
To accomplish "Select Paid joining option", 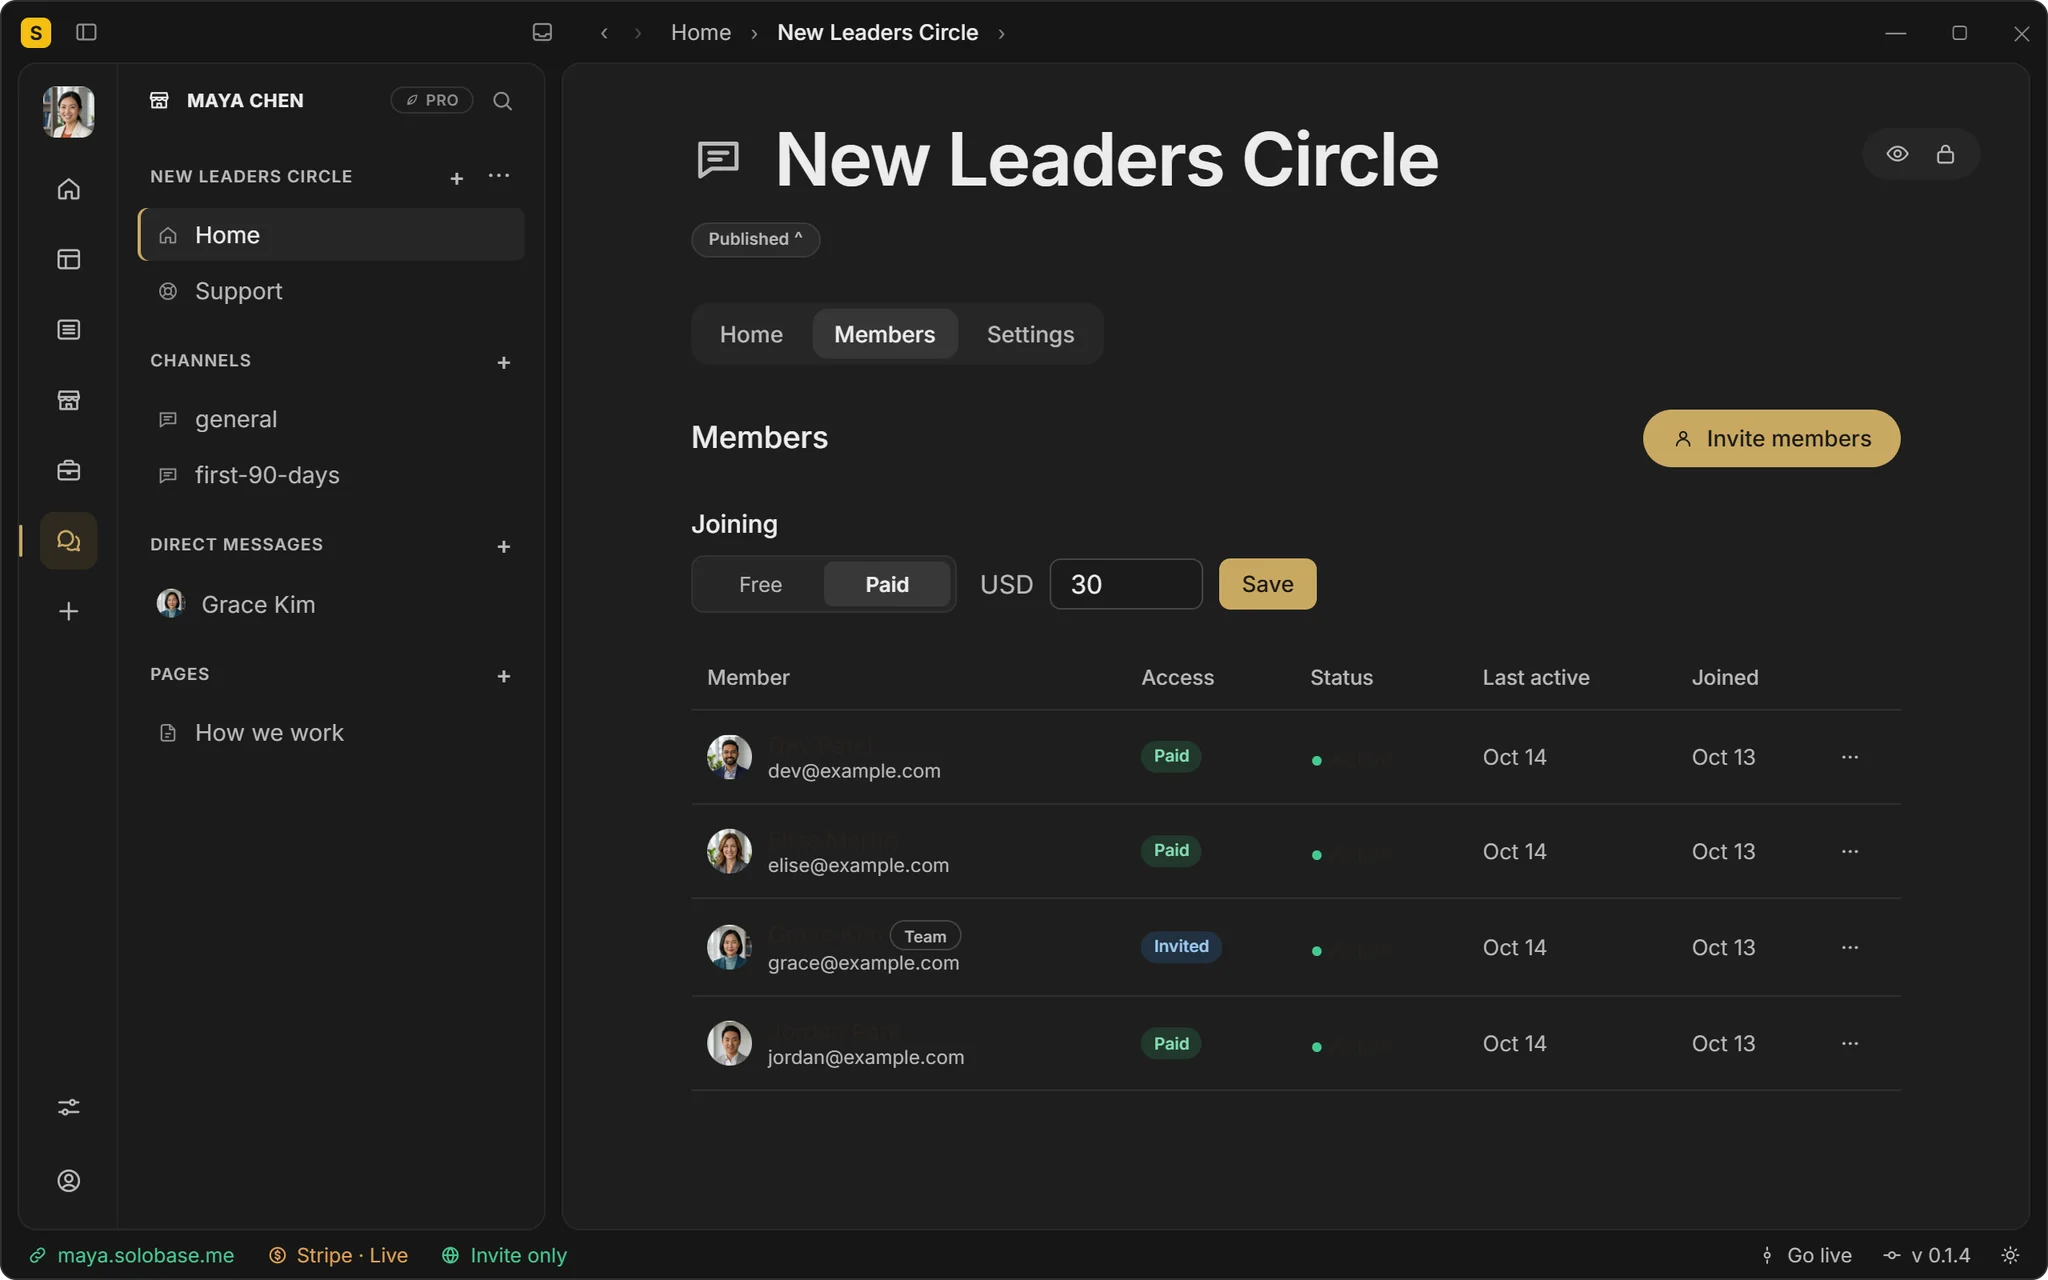I will pyautogui.click(x=887, y=584).
